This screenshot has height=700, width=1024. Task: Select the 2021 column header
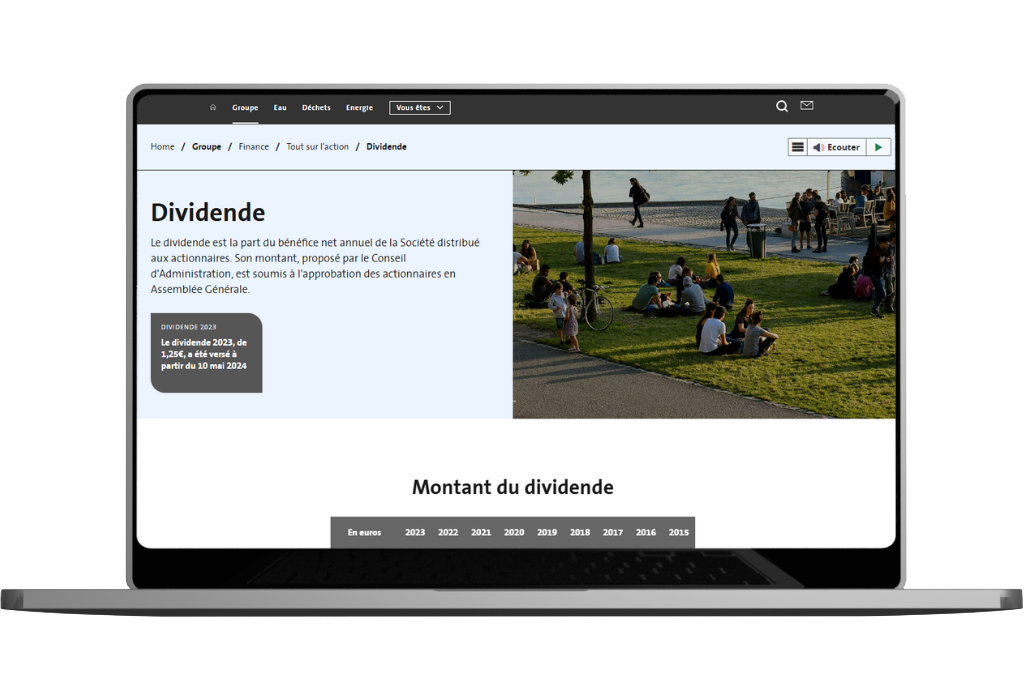[x=481, y=533]
